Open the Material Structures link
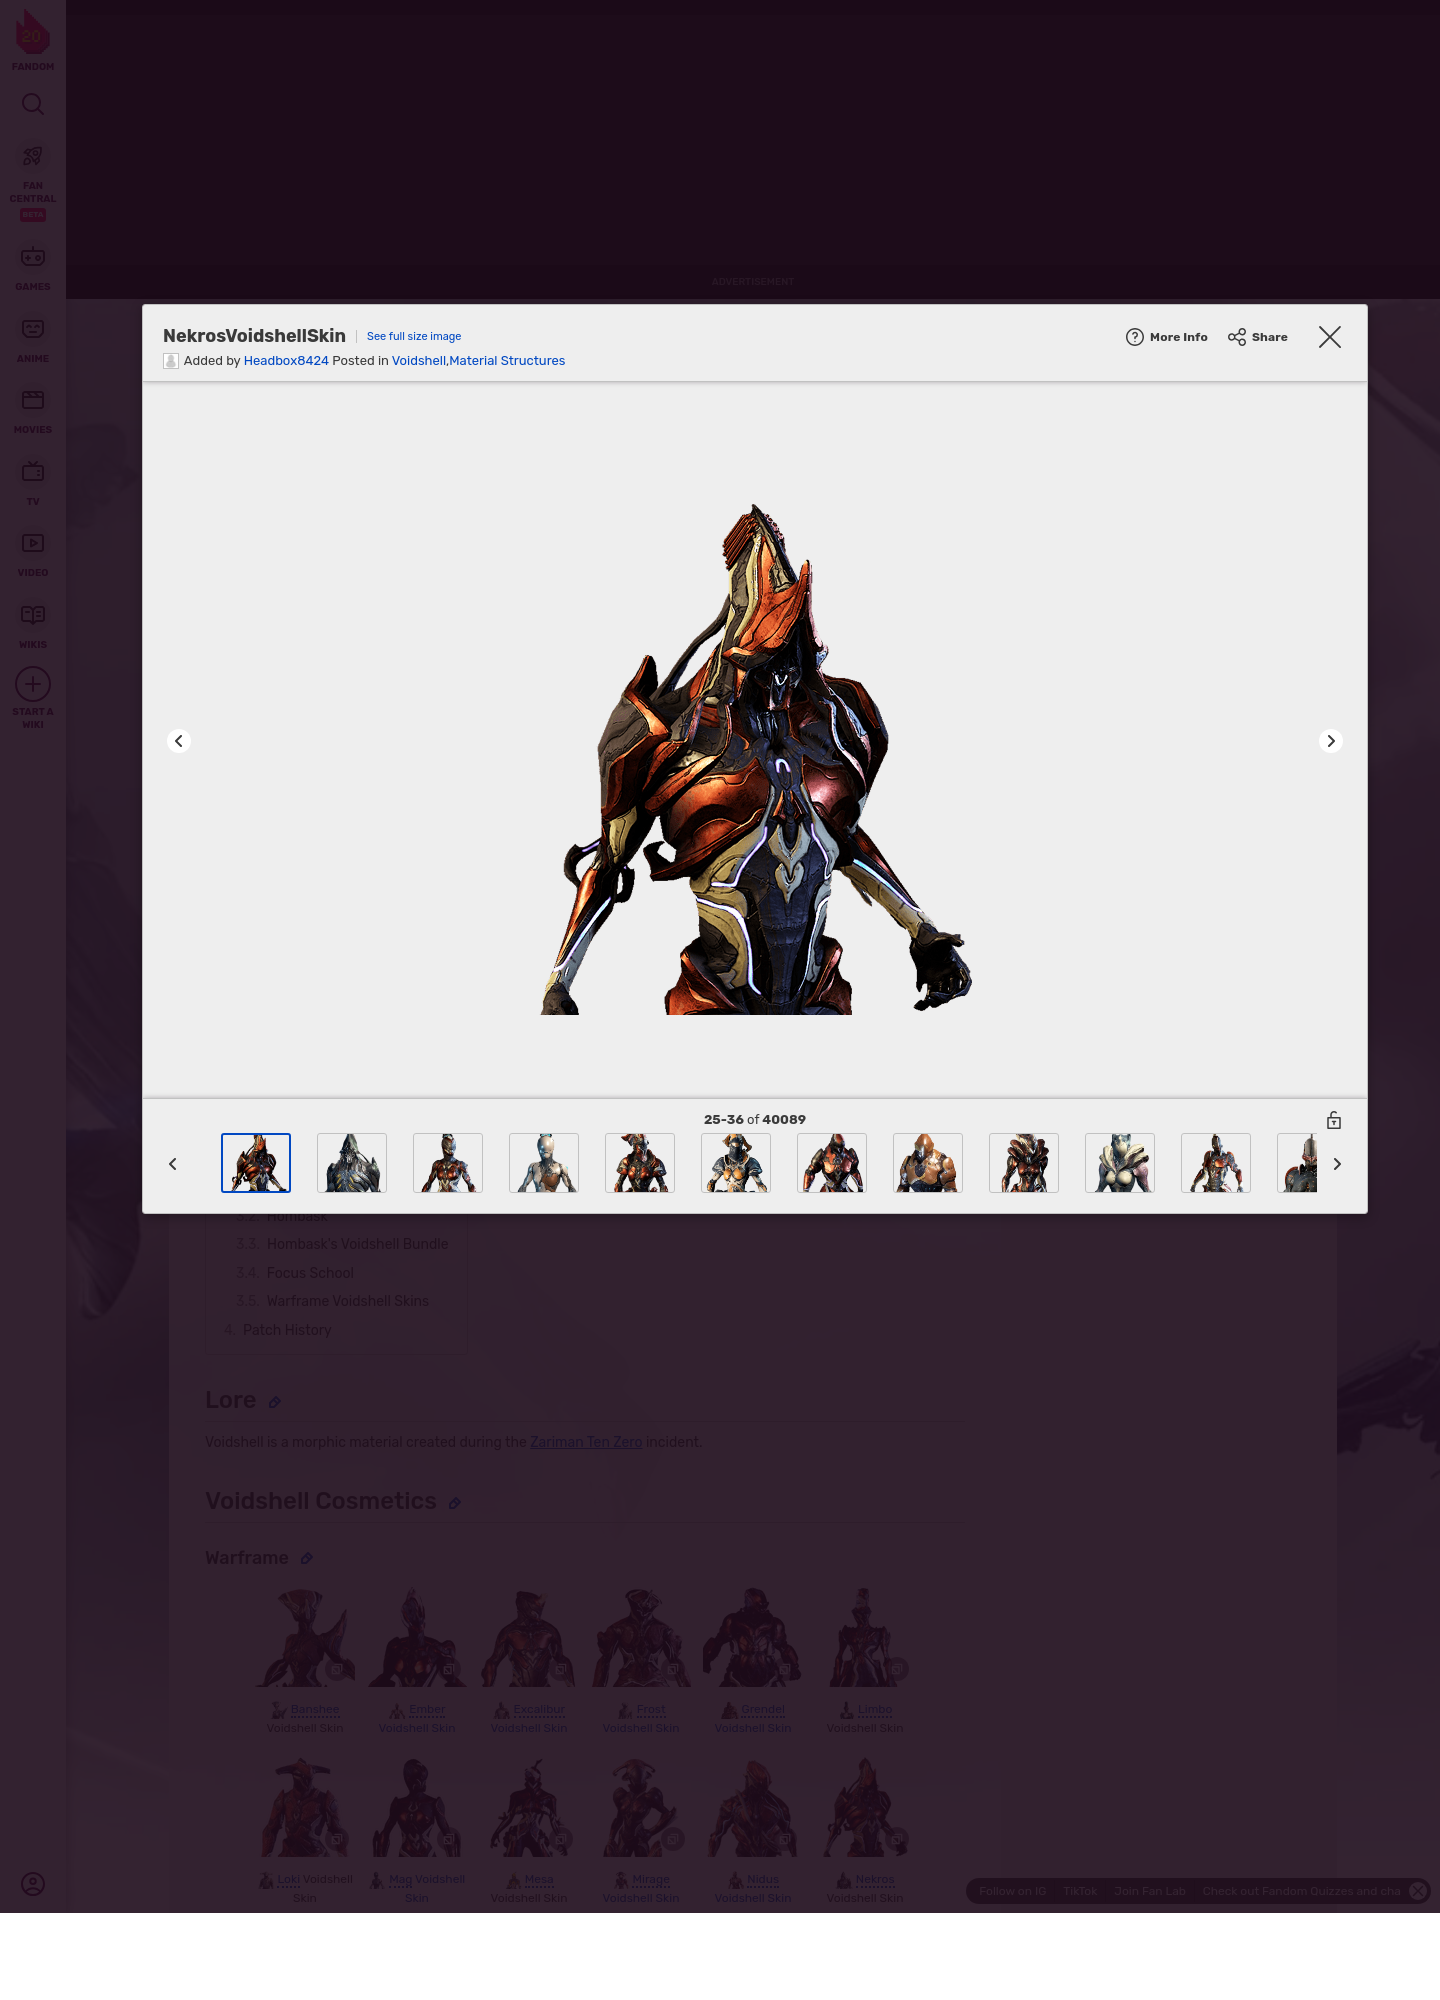 (x=507, y=361)
